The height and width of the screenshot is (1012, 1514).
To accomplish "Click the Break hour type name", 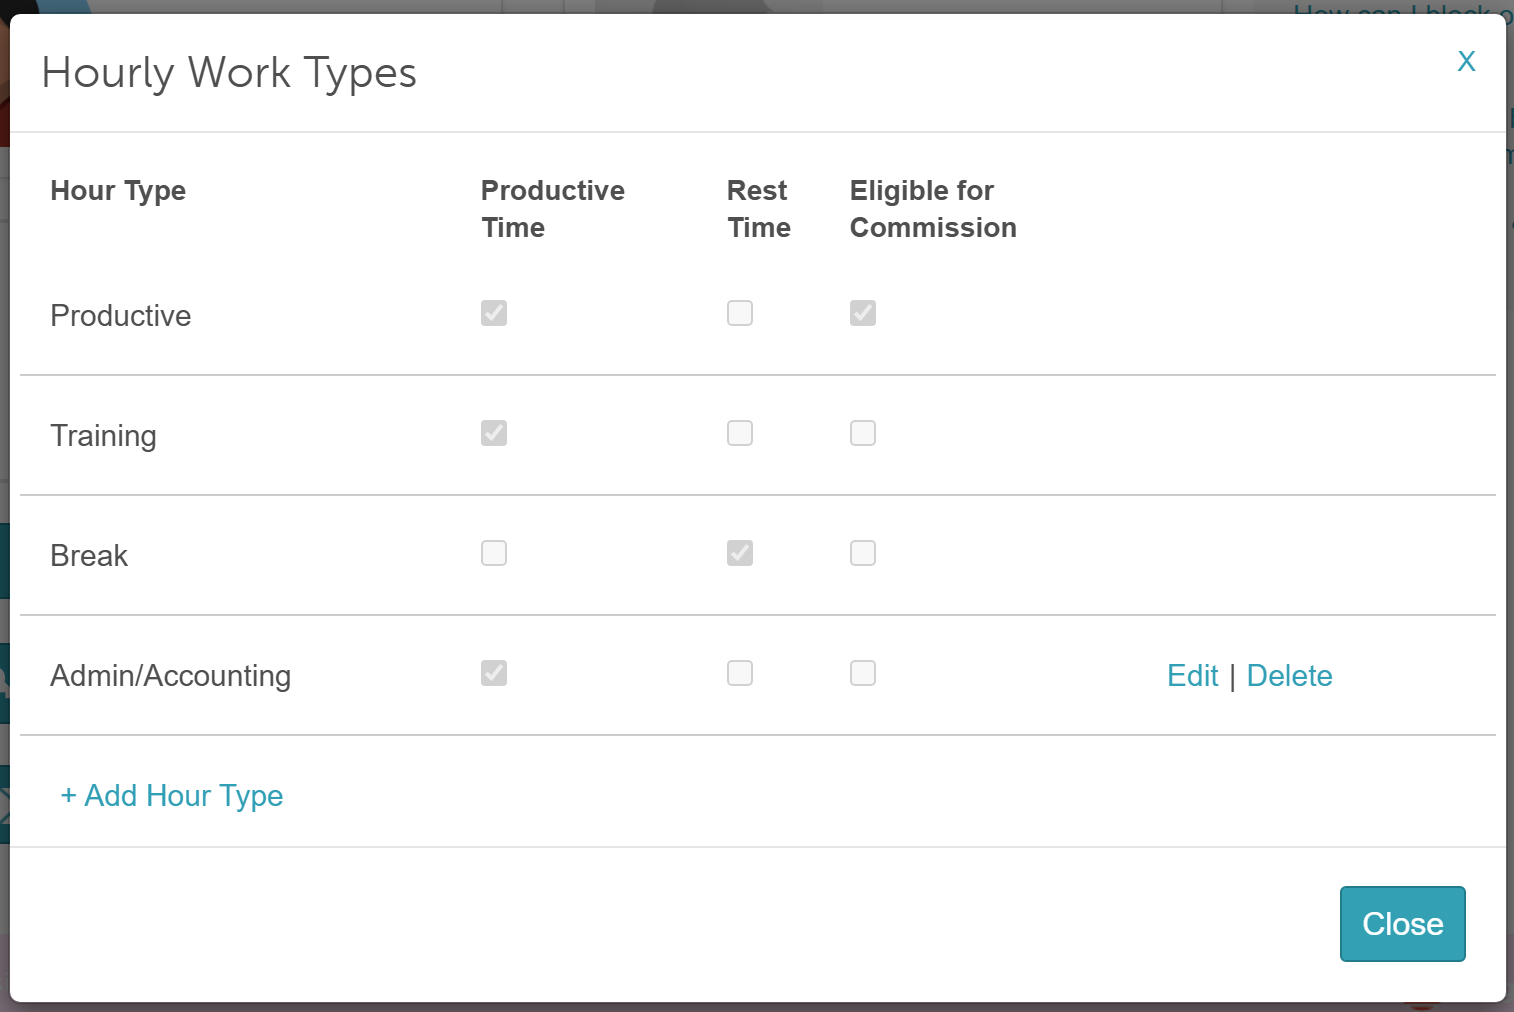I will click(89, 556).
